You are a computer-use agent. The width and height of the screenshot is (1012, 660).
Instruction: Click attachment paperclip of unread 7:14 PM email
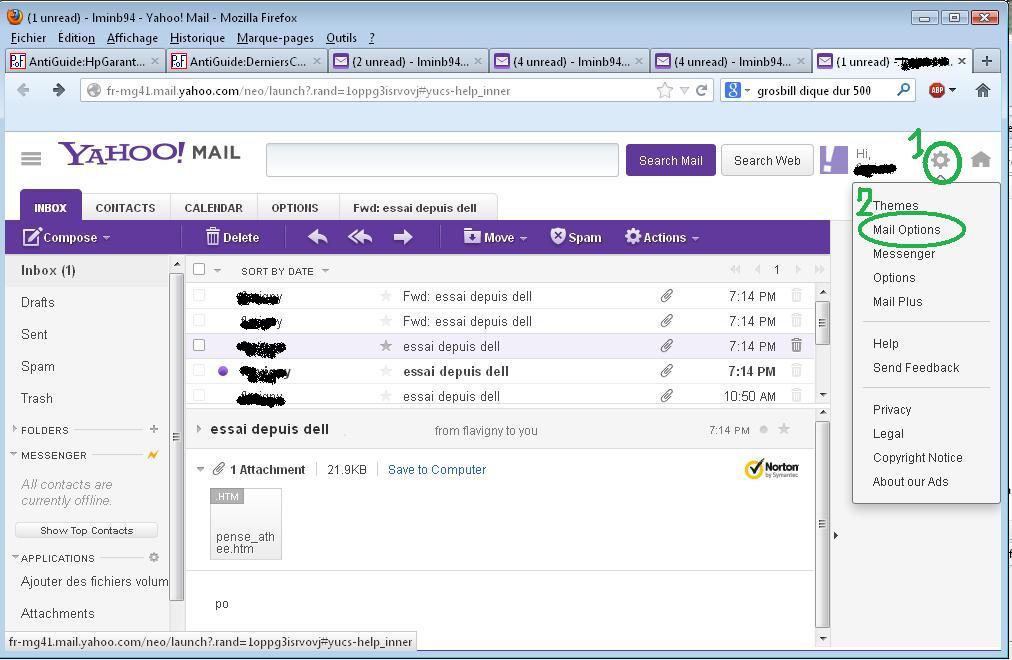(x=667, y=371)
